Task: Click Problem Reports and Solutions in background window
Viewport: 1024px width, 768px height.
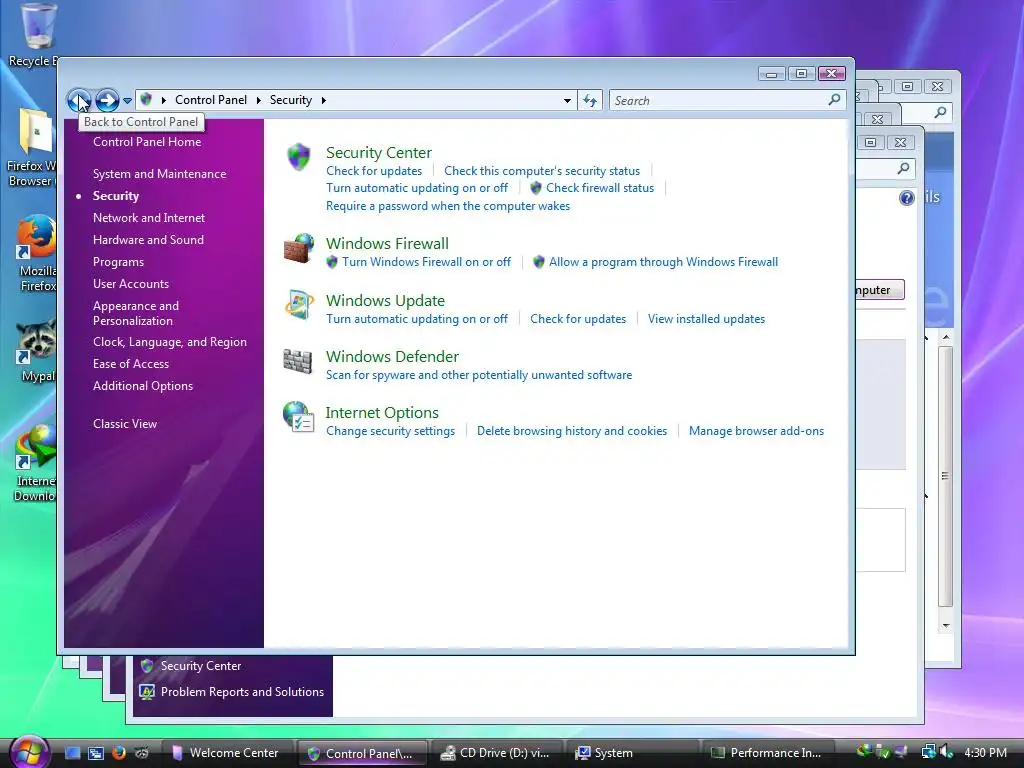Action: (242, 692)
